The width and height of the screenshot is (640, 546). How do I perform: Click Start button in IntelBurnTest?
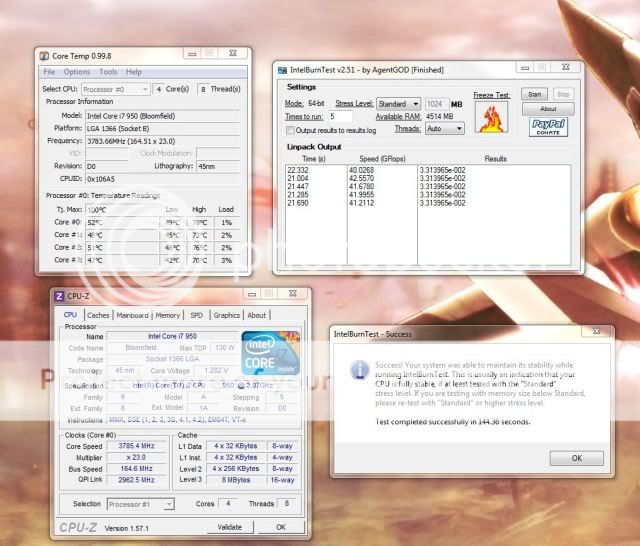[x=534, y=94]
